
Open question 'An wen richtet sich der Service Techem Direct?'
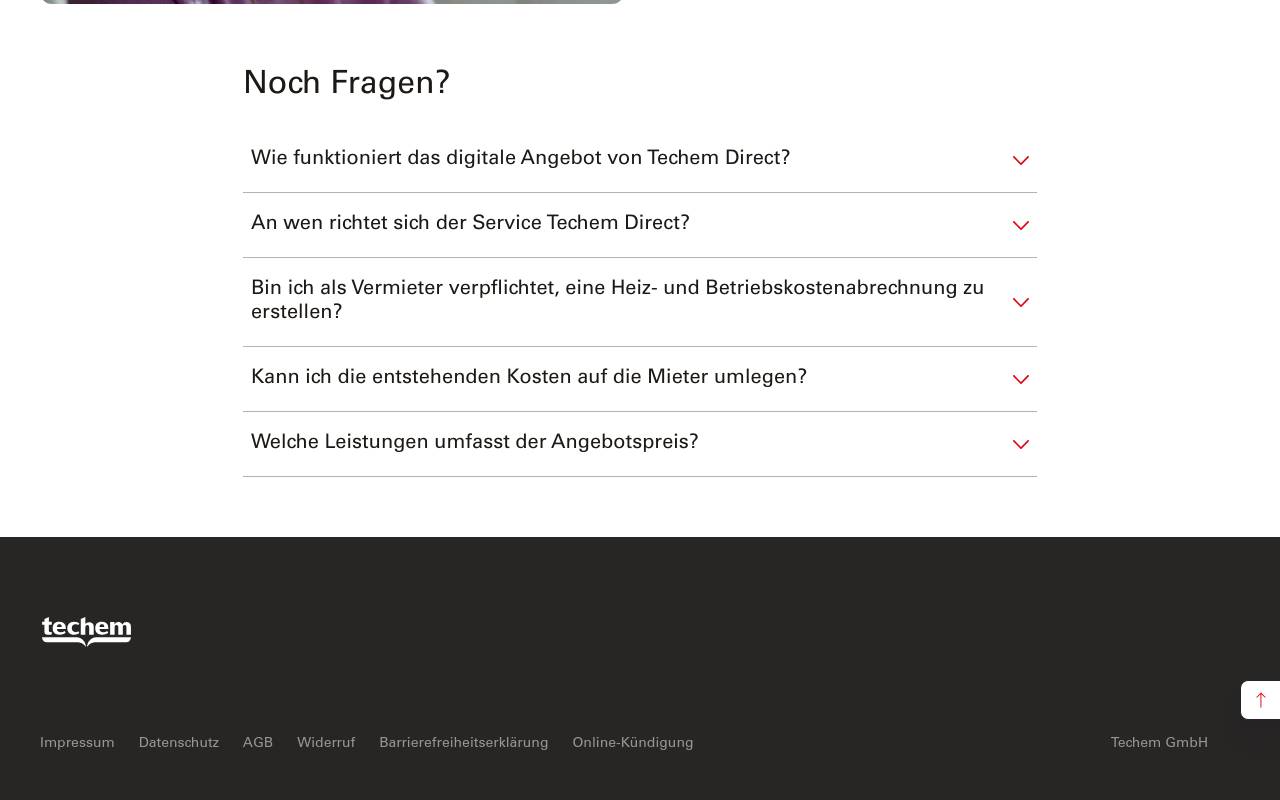coord(640,225)
